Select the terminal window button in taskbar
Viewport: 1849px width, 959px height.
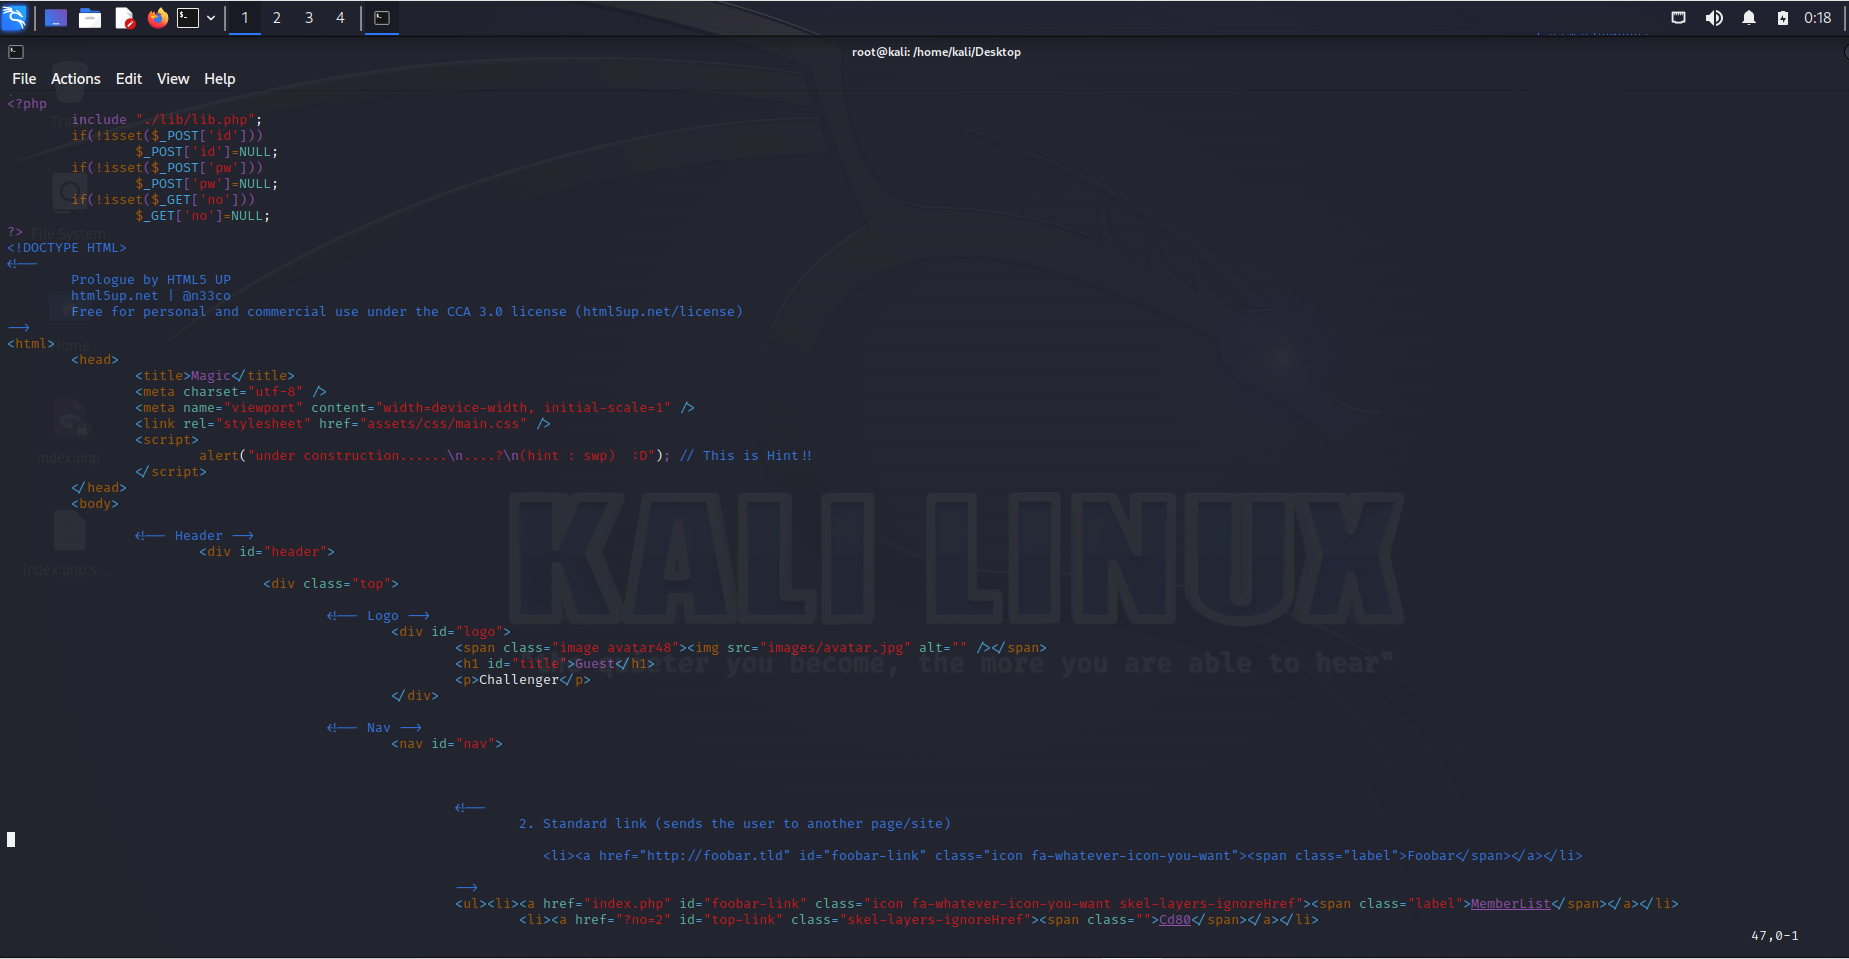pos(381,18)
